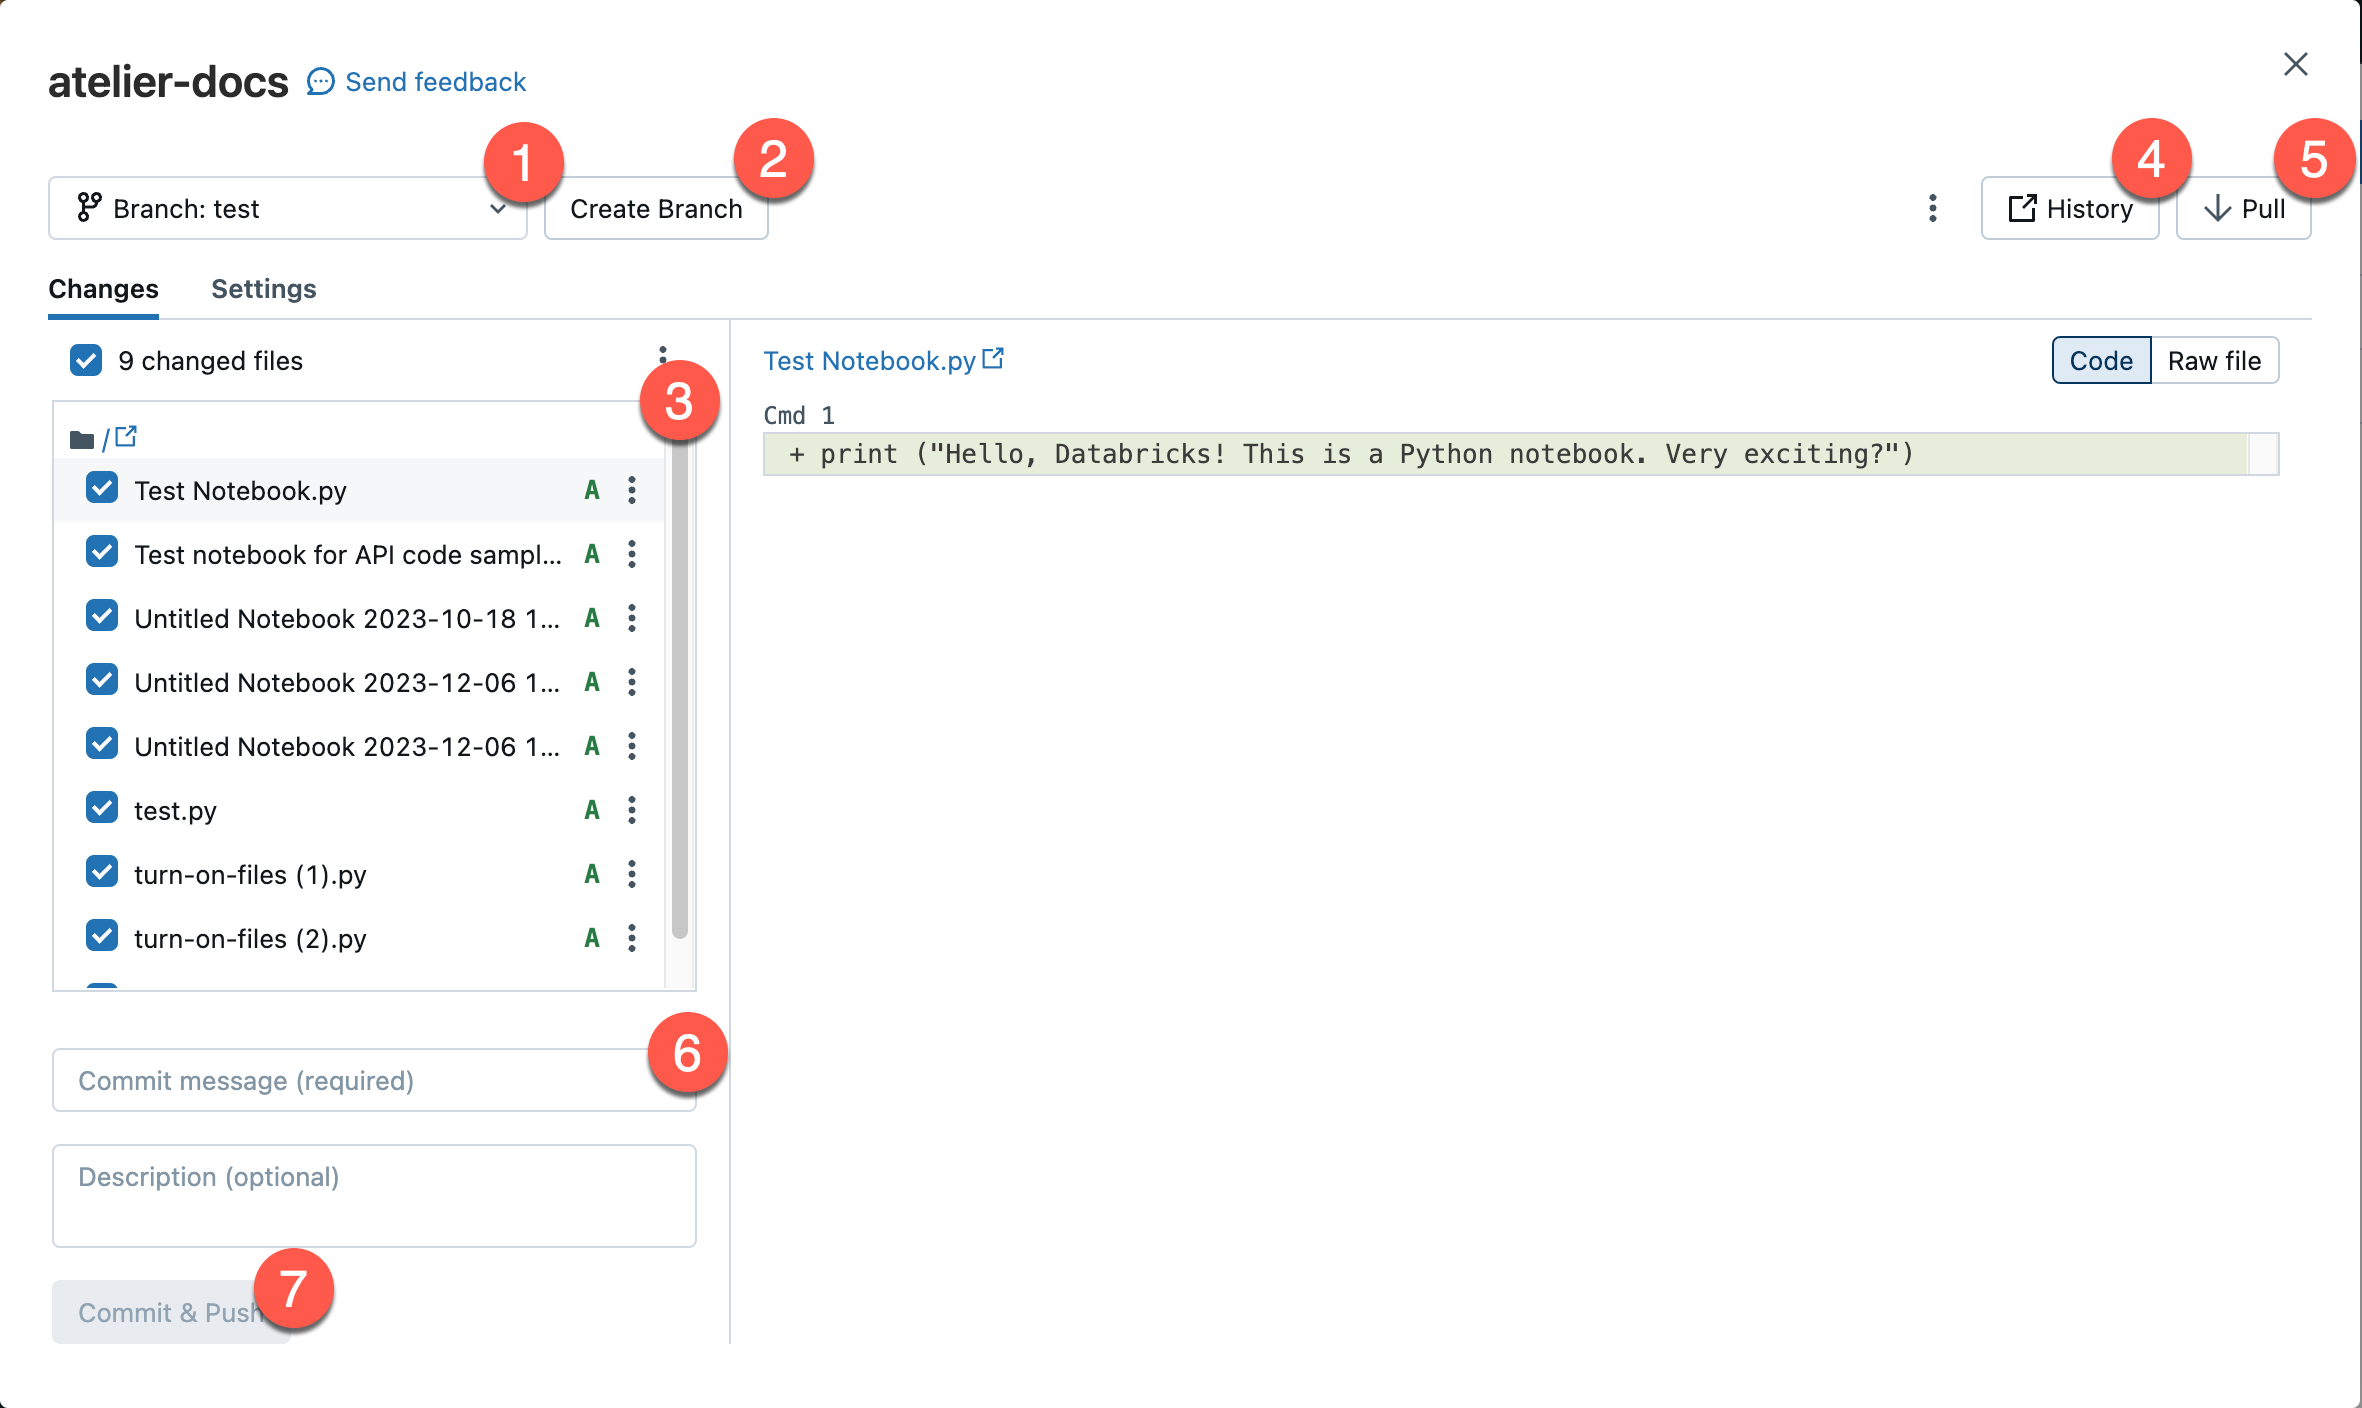Viewport: 2362px width, 1408px height.
Task: Switch to the Settings tab
Action: tap(263, 288)
